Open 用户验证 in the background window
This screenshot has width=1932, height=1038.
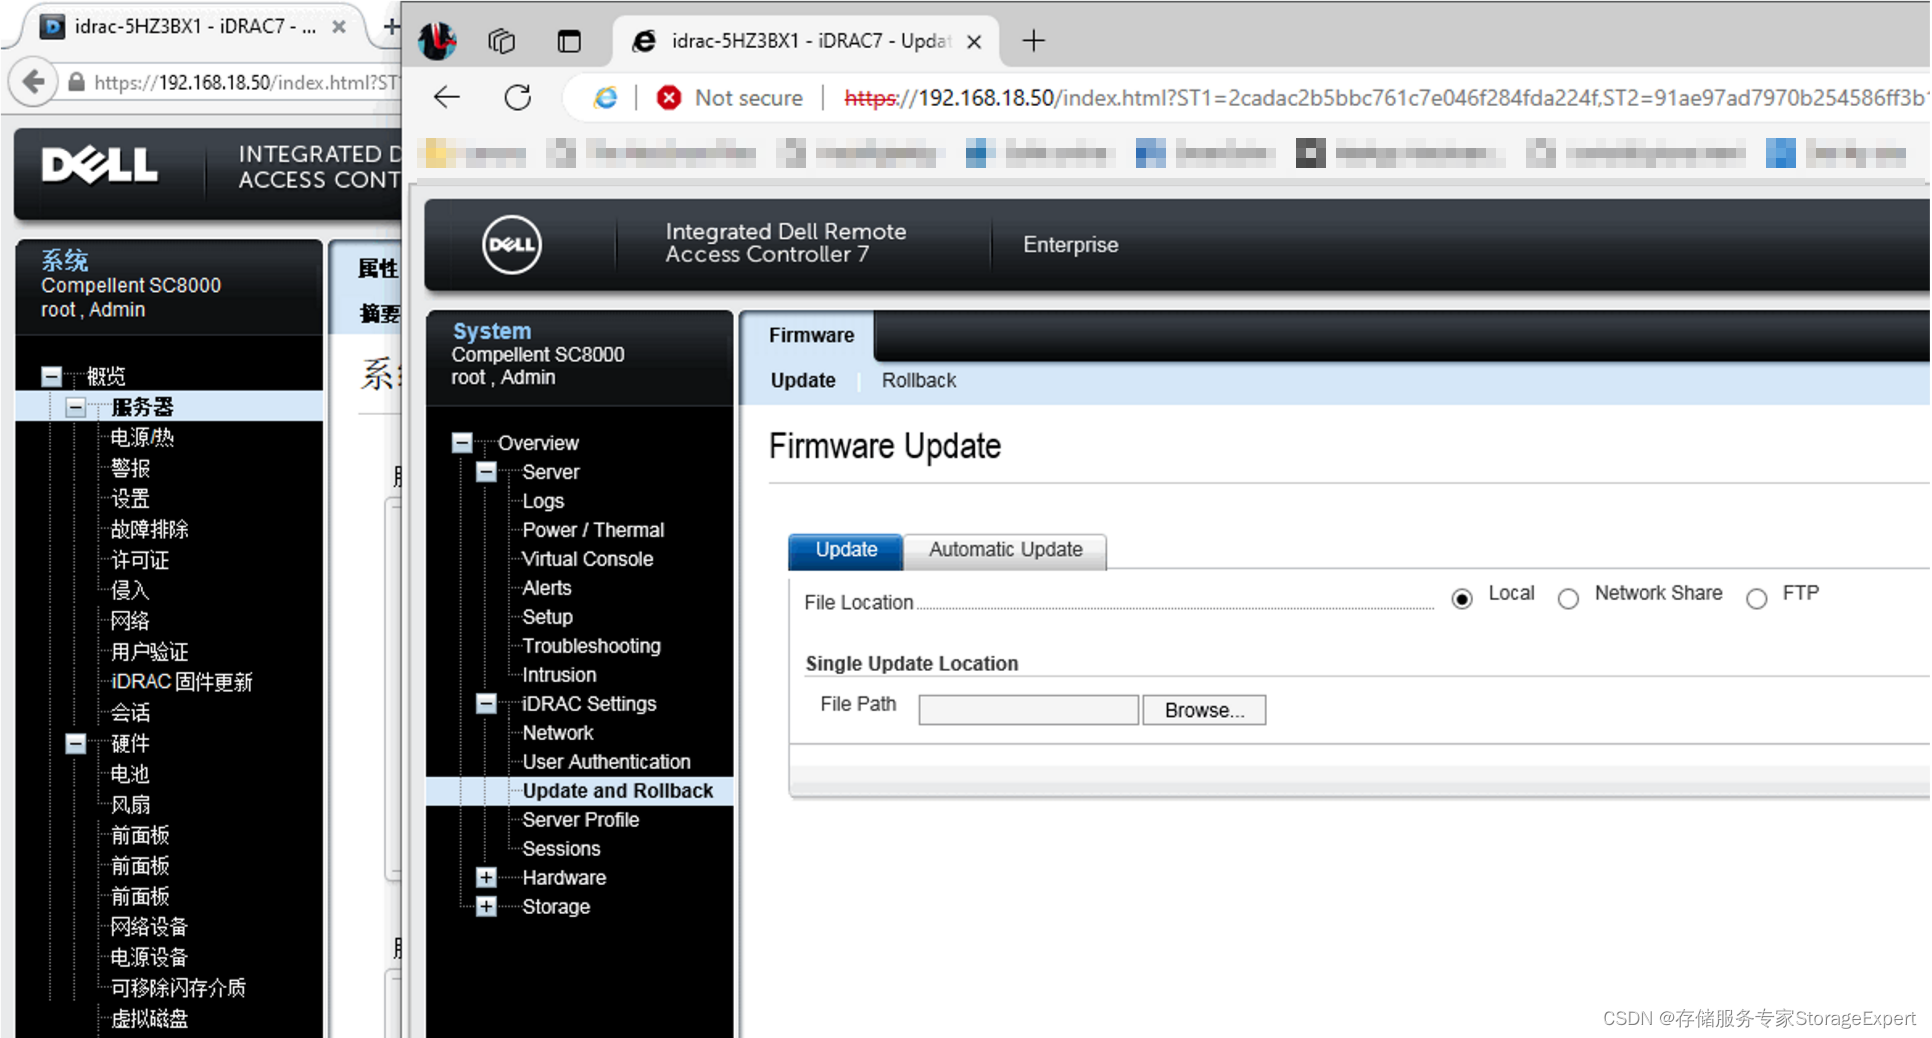click(149, 652)
